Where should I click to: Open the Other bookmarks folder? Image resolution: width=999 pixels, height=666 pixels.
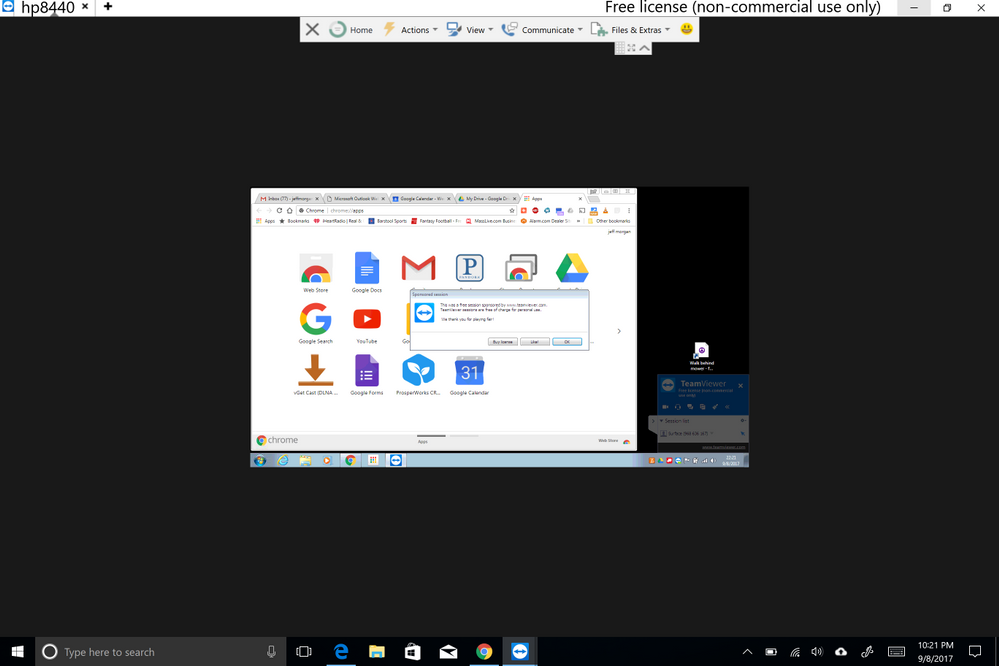tap(609, 221)
